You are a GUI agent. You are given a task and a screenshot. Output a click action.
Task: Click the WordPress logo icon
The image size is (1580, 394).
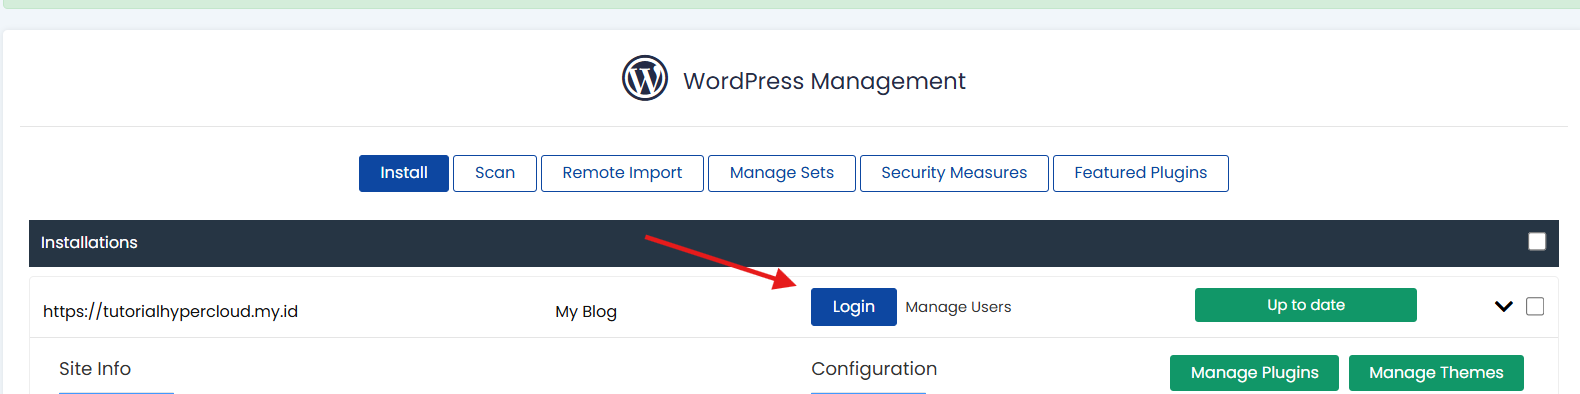(x=645, y=78)
